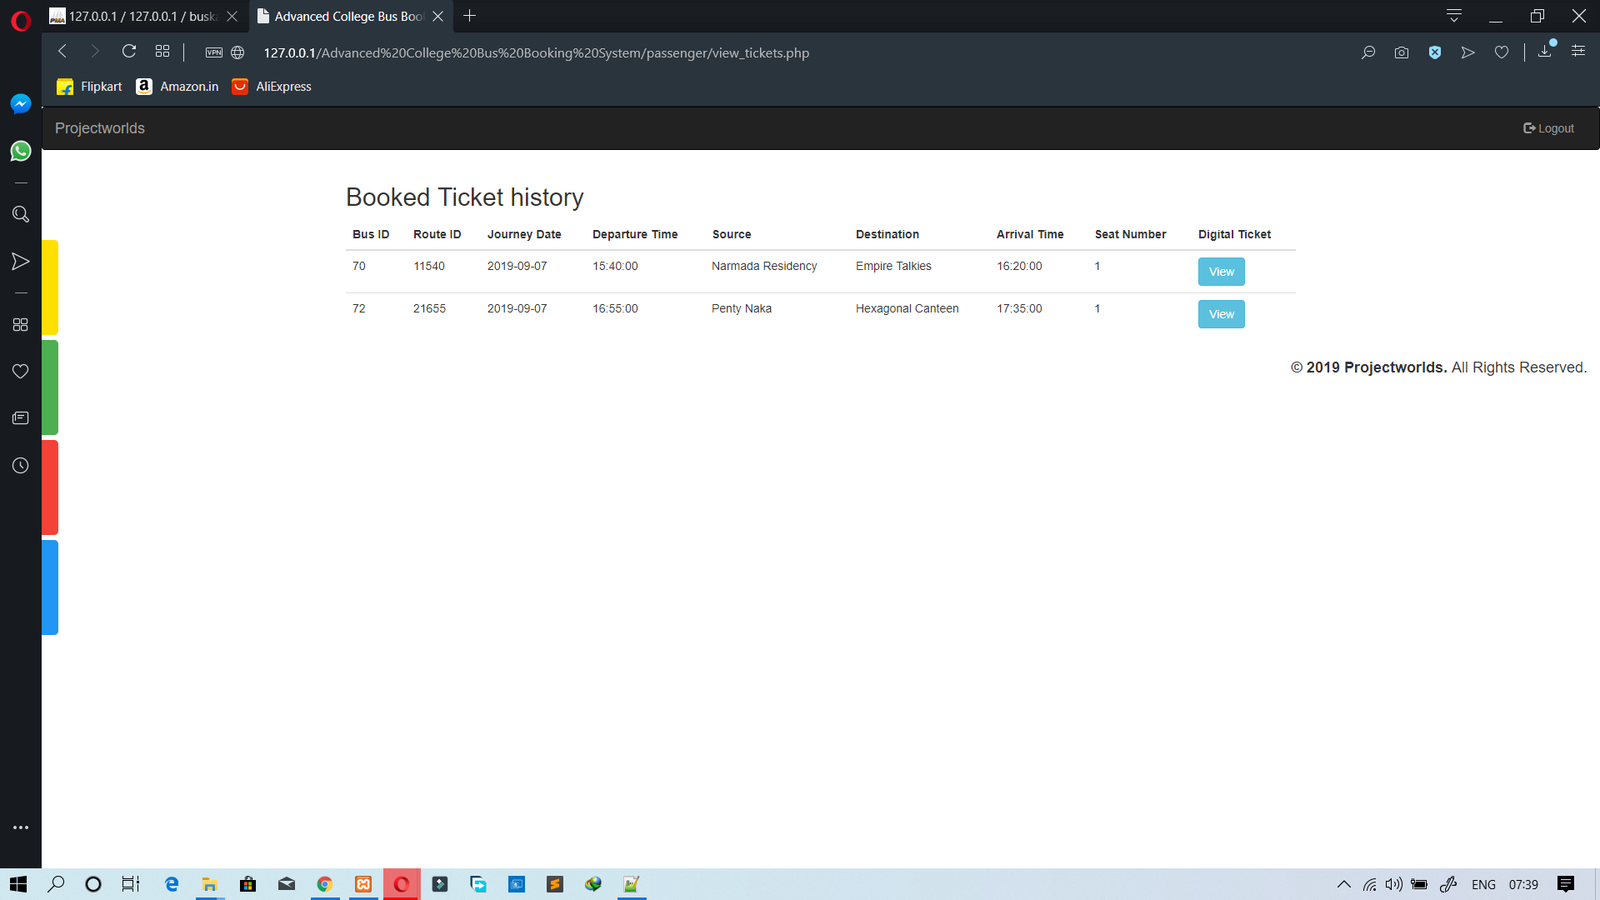Click the yellow color strip on left

[50, 288]
